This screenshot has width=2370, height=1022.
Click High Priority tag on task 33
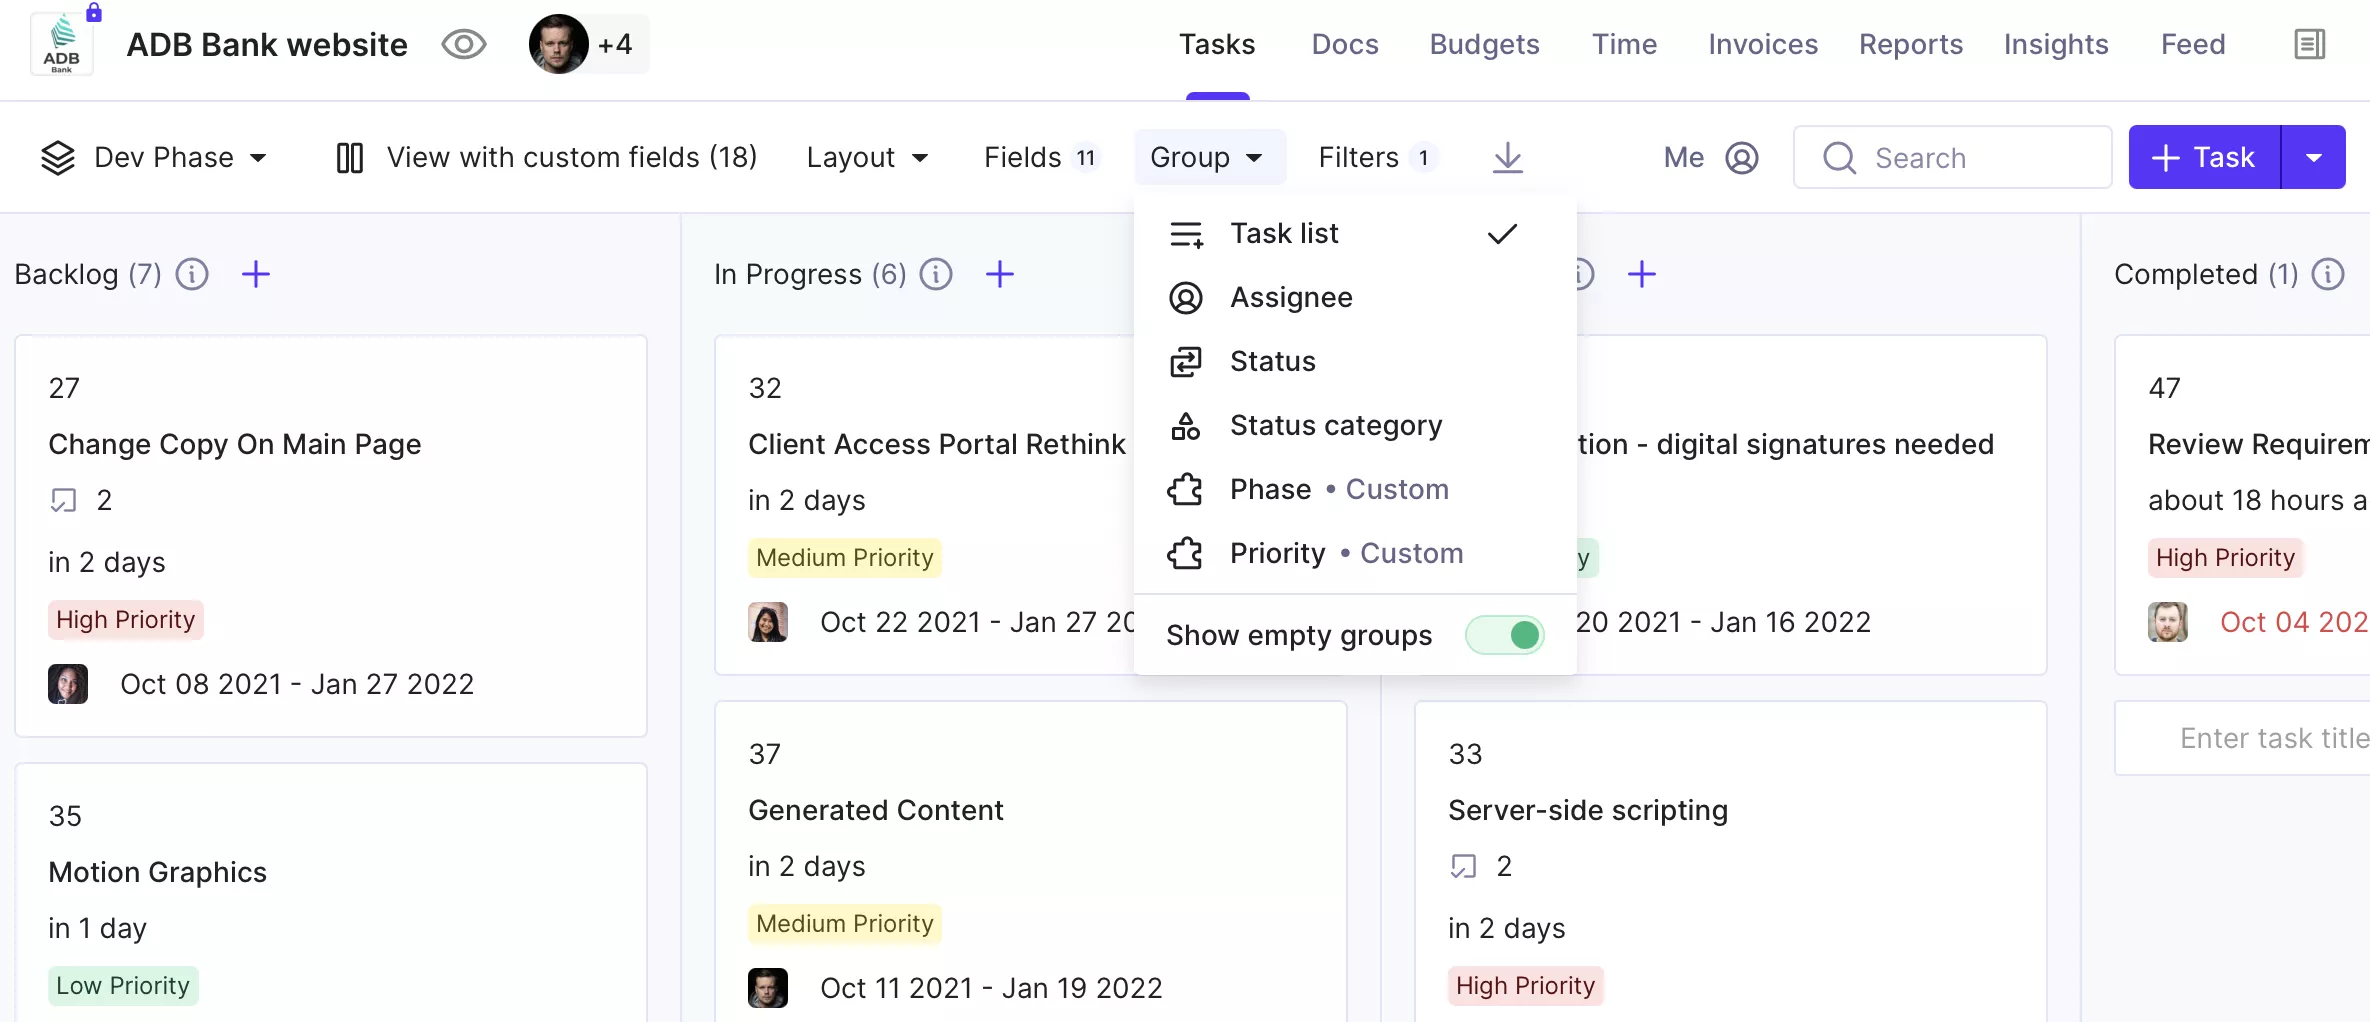(1526, 985)
